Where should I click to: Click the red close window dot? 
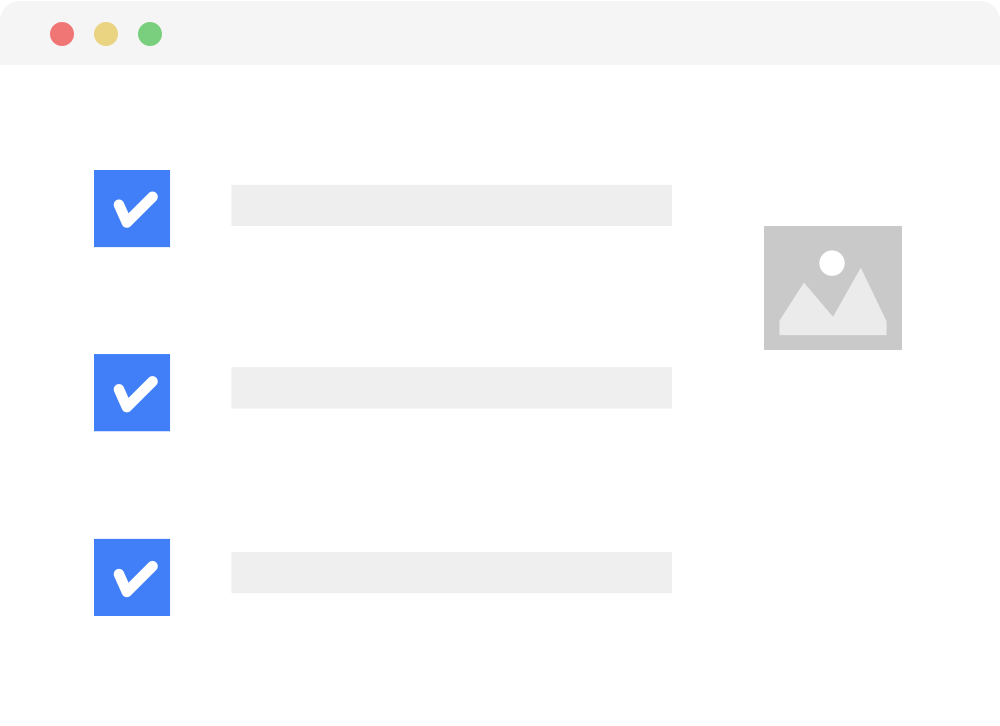(x=62, y=34)
